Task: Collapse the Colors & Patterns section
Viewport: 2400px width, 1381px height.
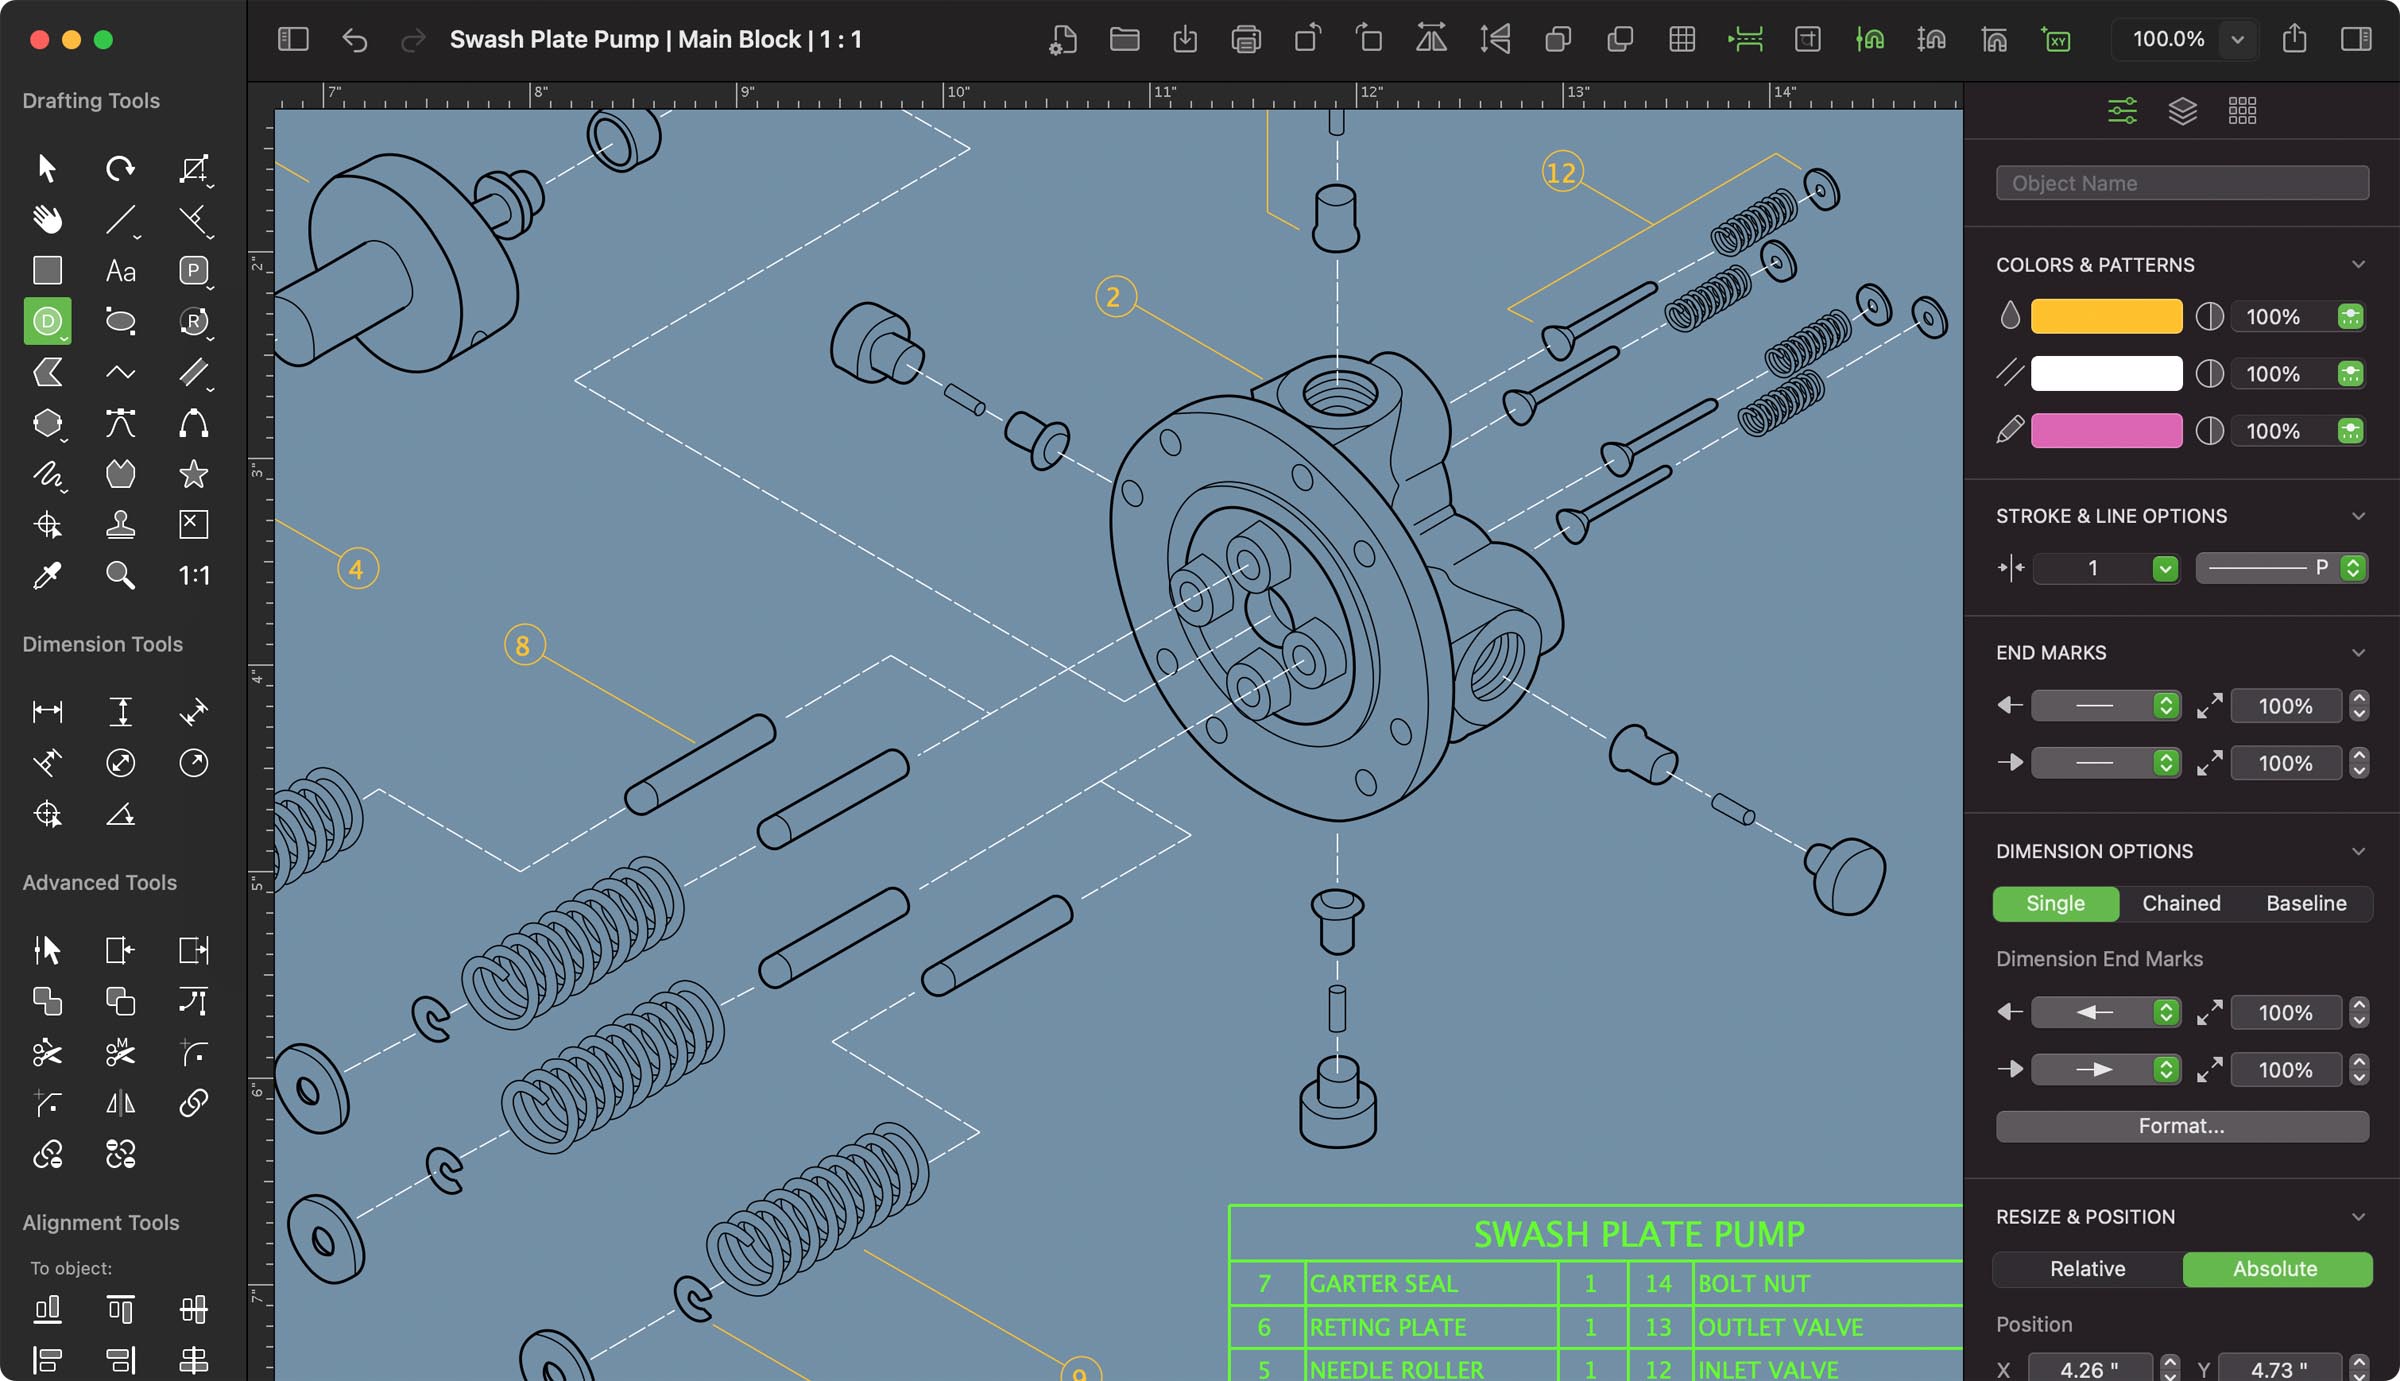Action: click(x=2360, y=264)
